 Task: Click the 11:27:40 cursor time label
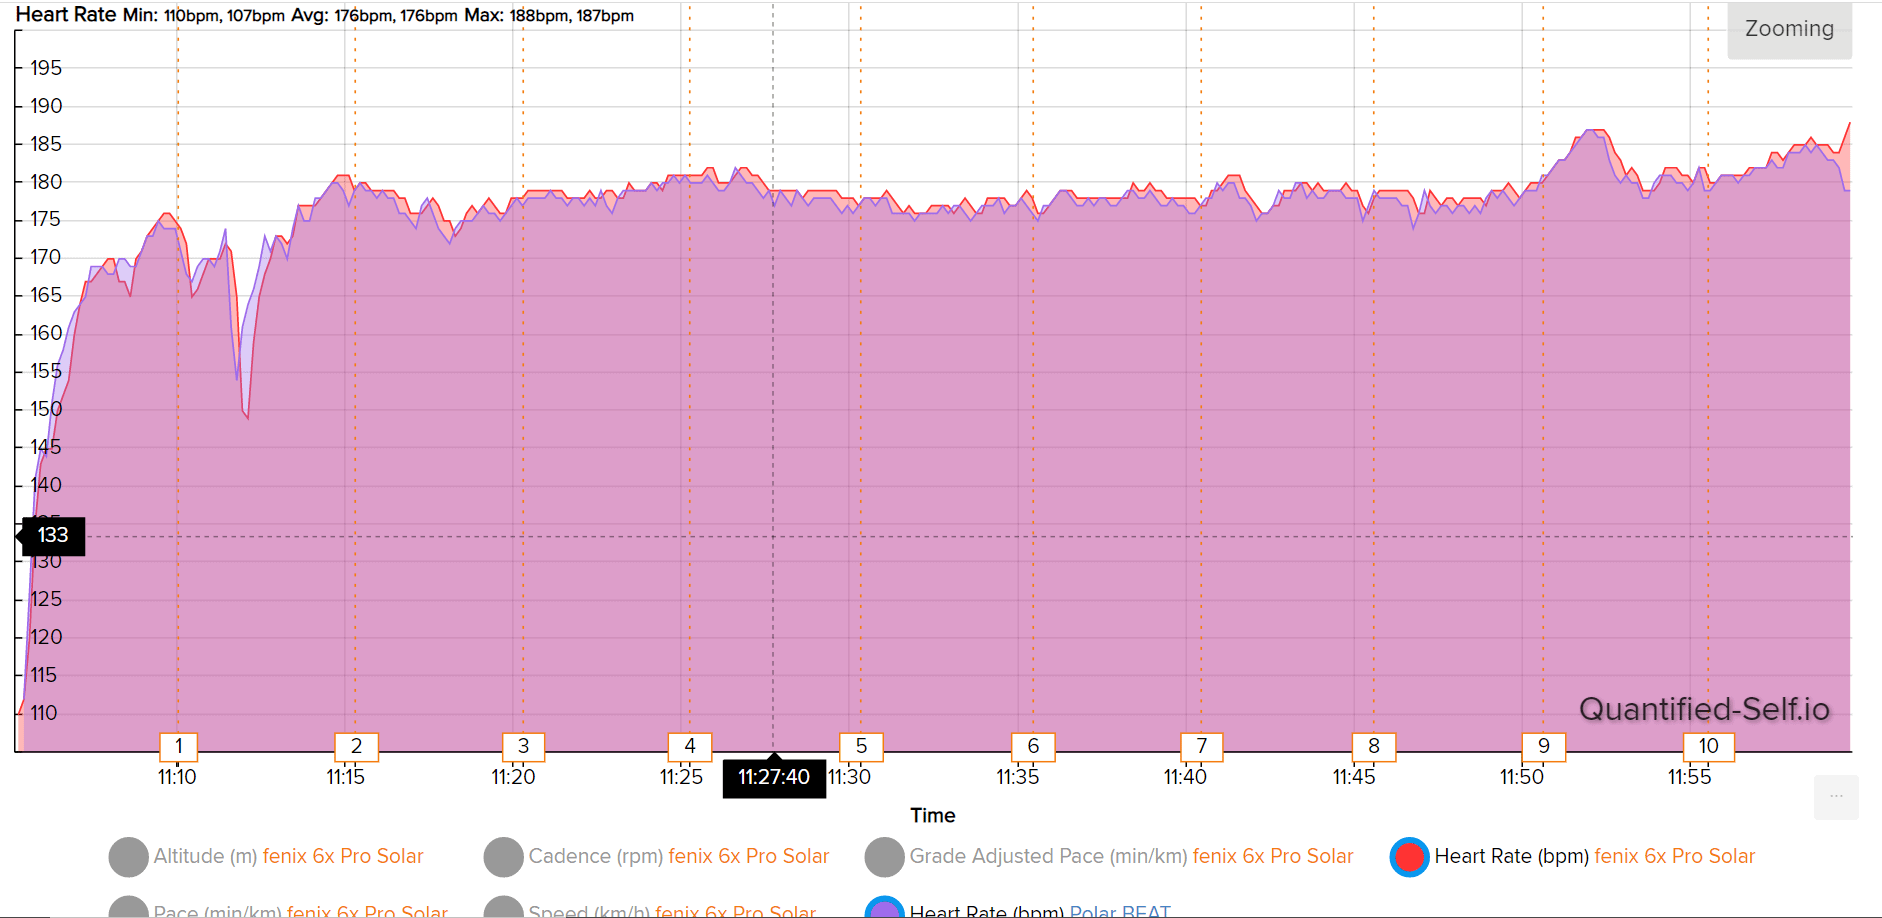click(x=774, y=778)
